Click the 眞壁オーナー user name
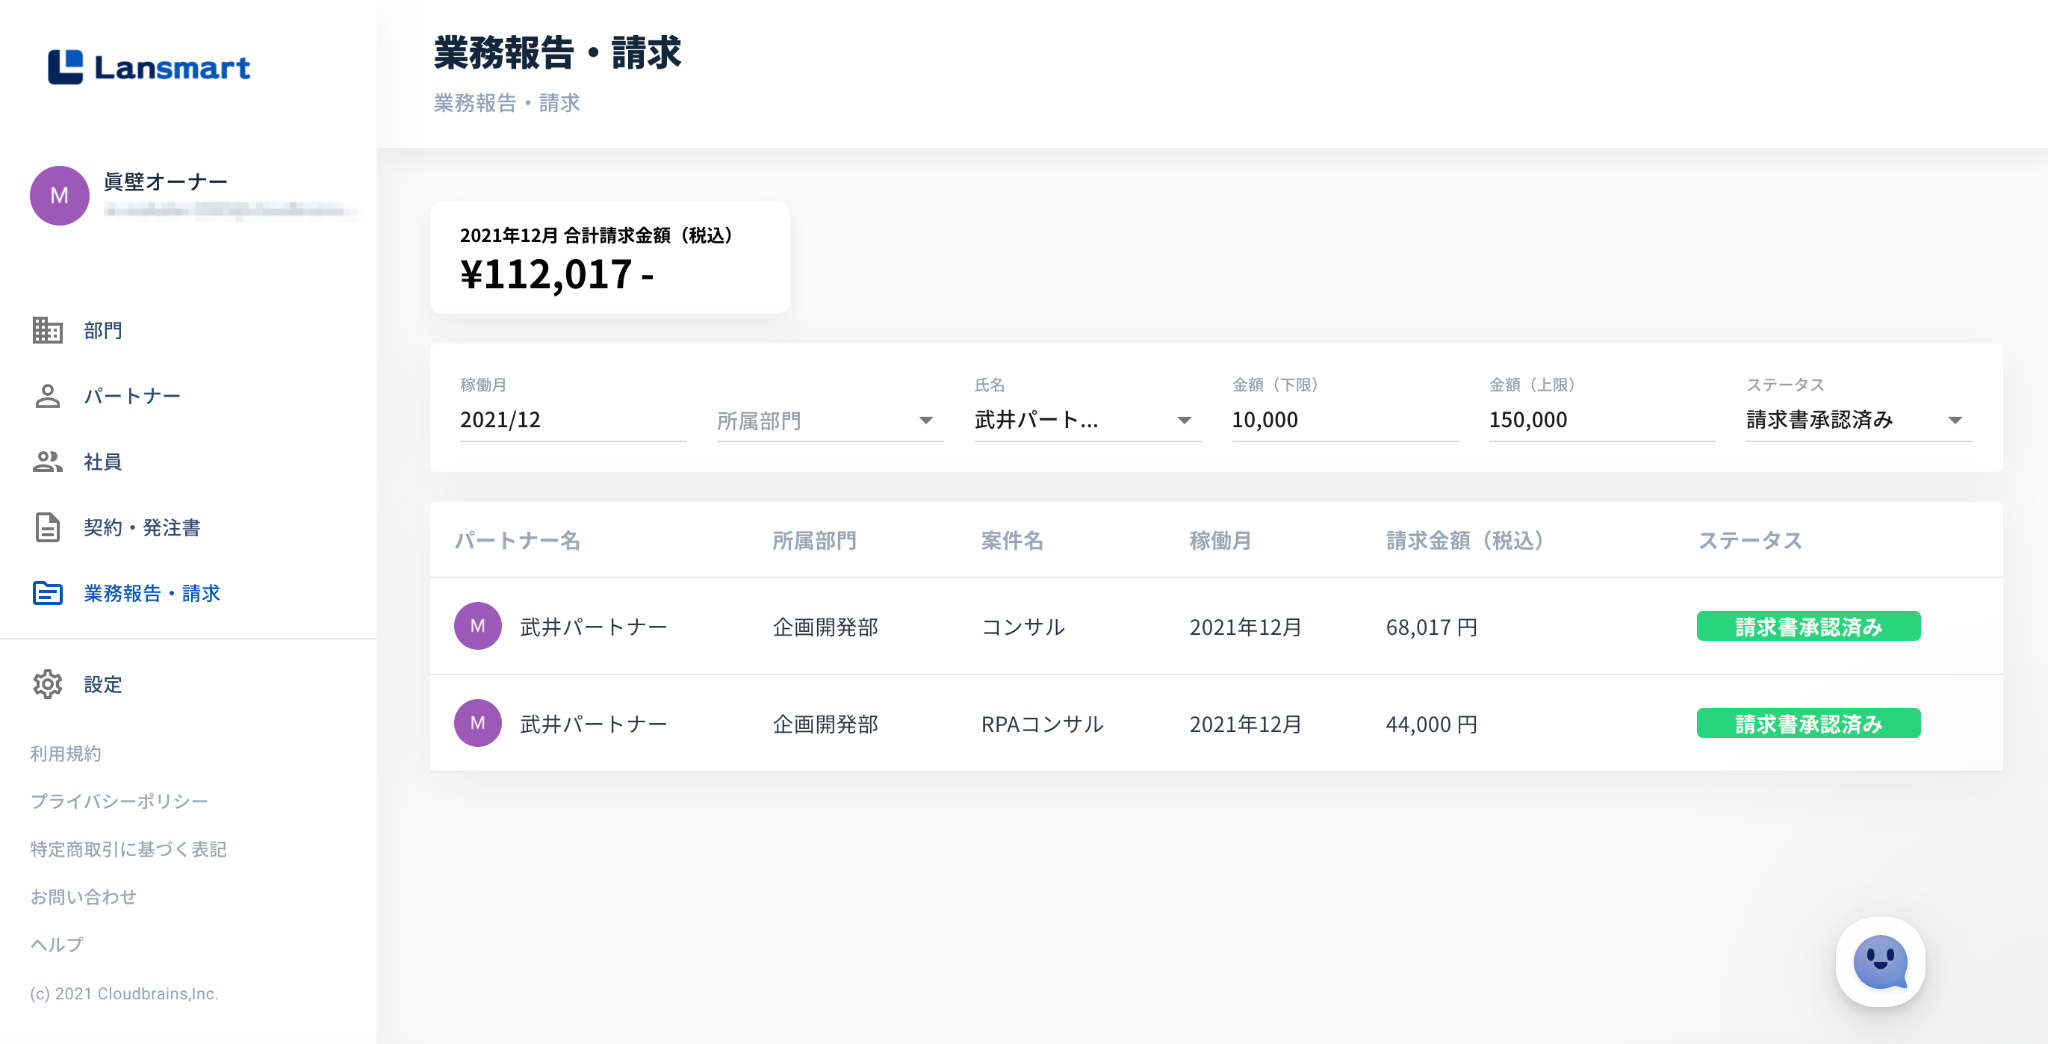 point(166,181)
